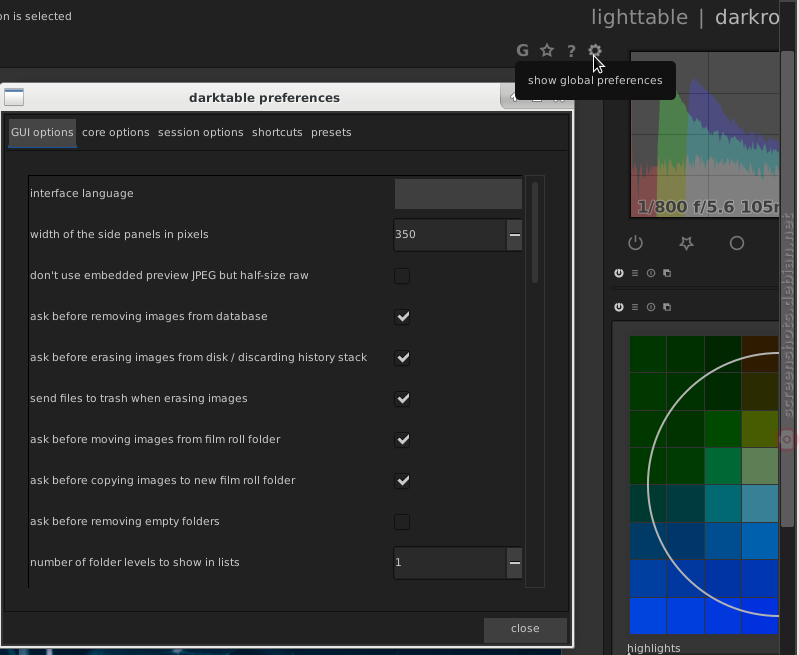Switch off module above the color grid
This screenshot has height=655, width=799.
coord(619,307)
